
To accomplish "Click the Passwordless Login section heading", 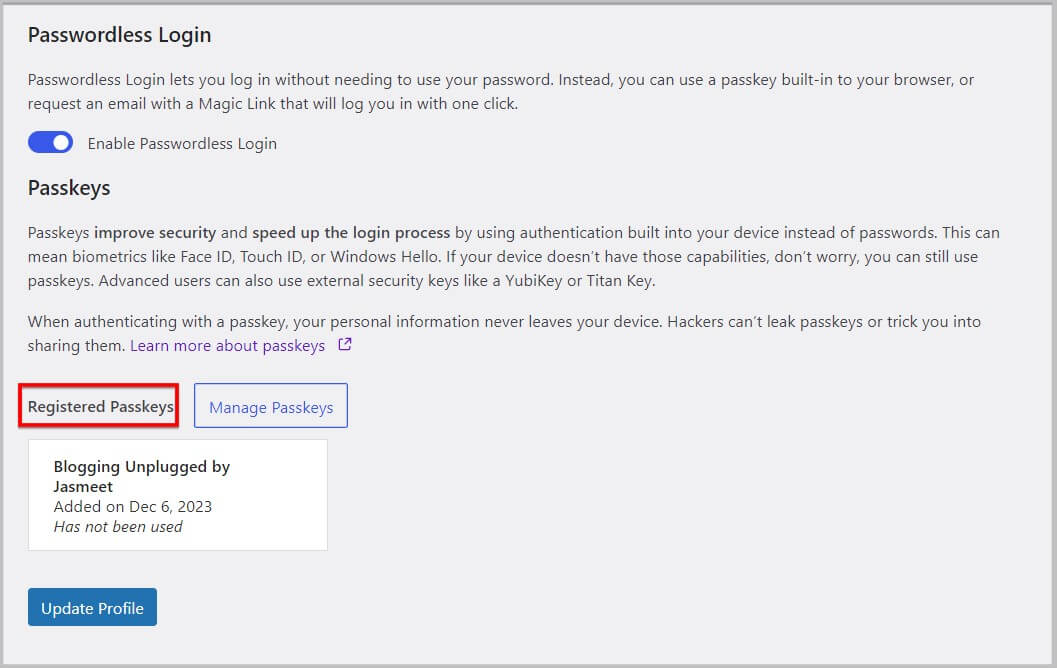I will (x=119, y=34).
